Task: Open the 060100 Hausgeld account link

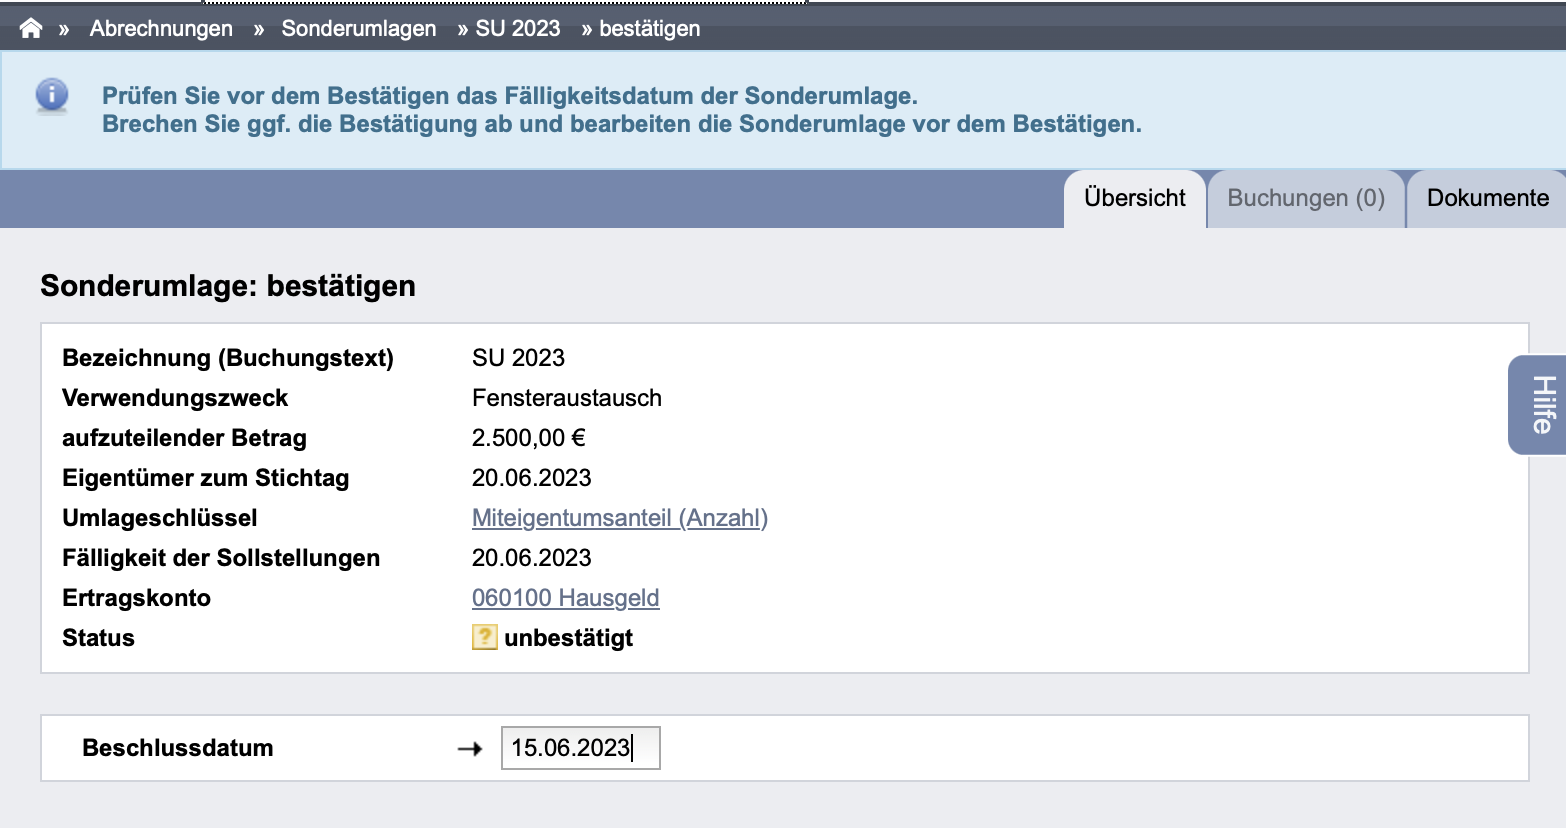Action: pos(566,598)
